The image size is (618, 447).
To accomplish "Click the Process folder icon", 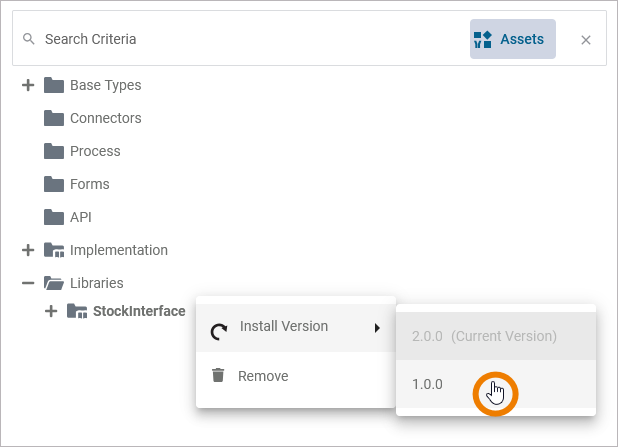I will coord(54,152).
